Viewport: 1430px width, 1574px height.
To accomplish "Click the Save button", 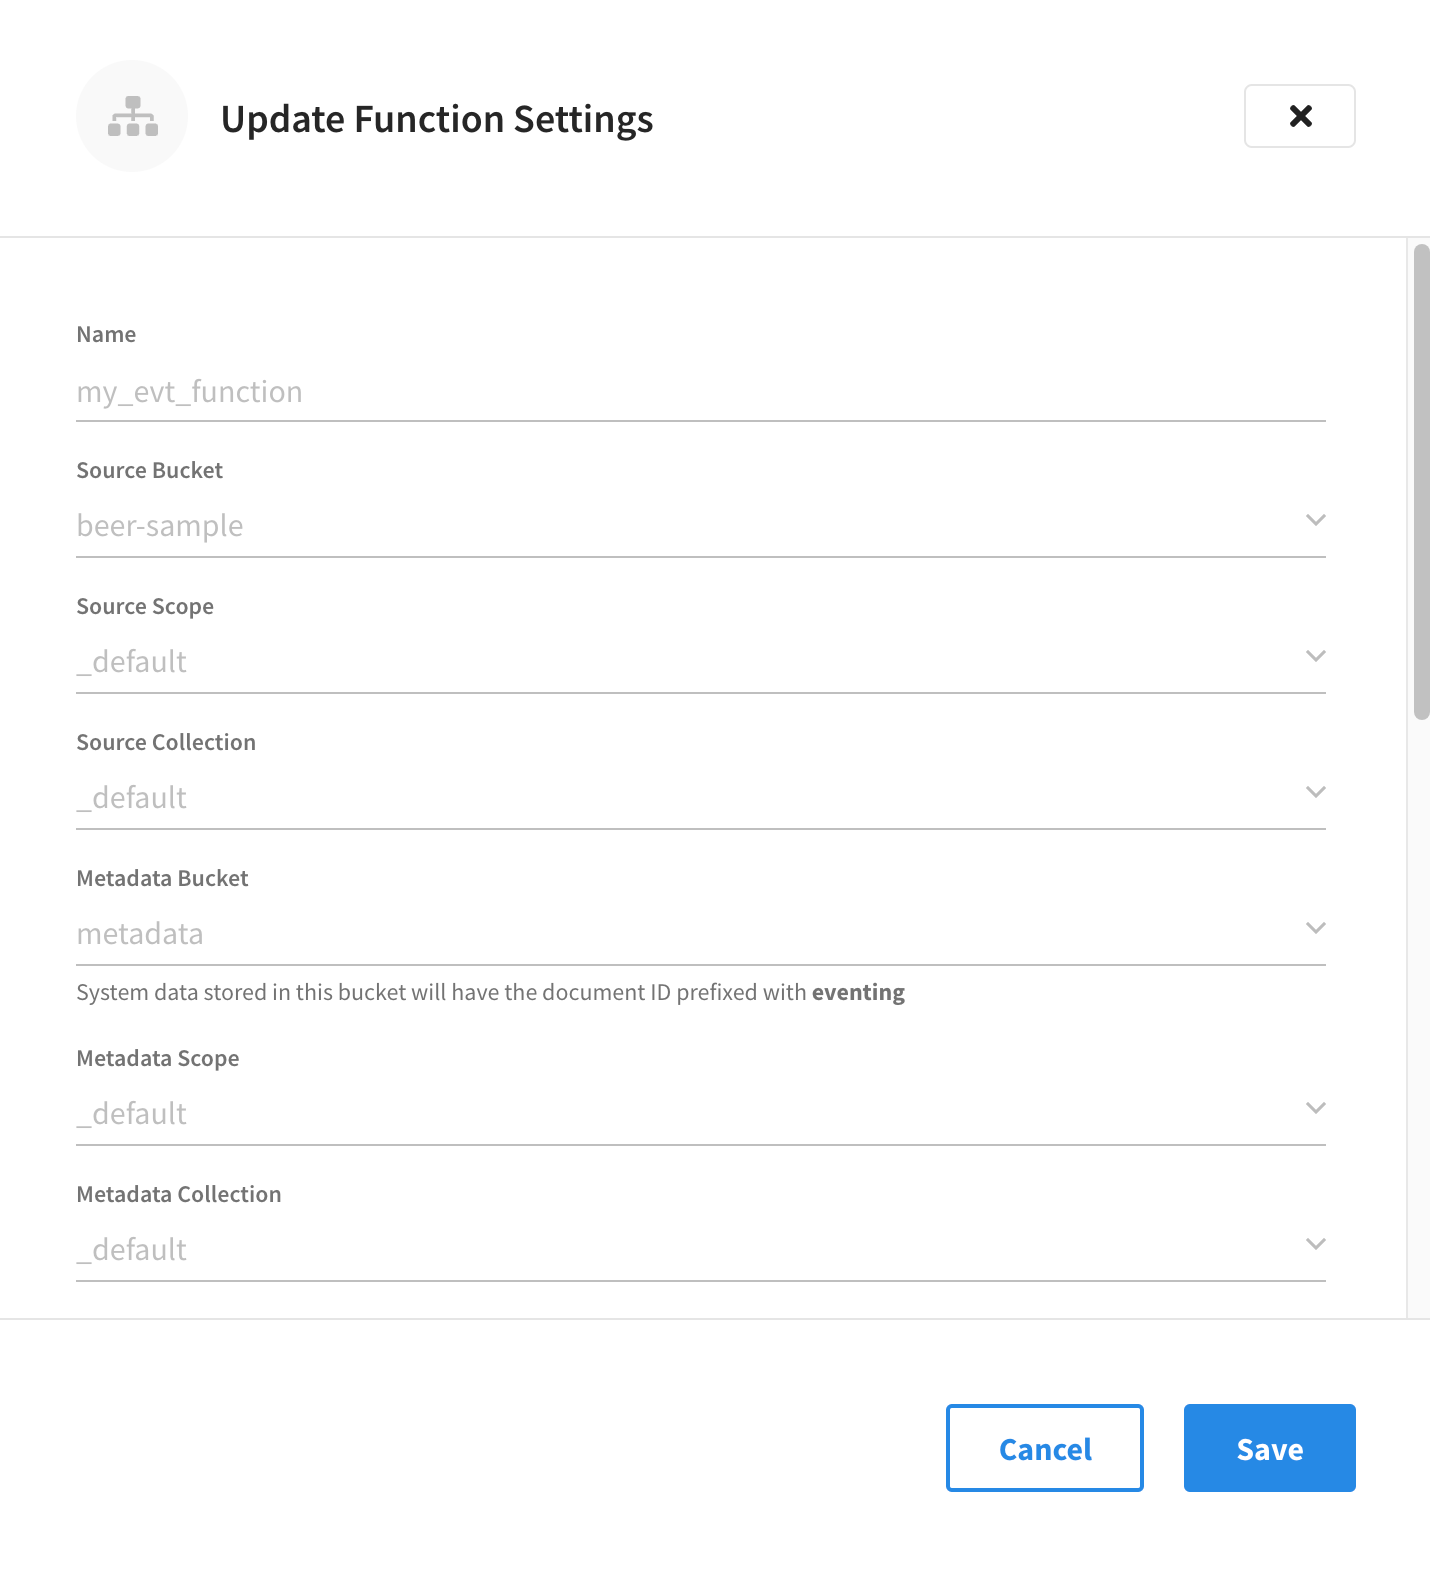I will (1269, 1448).
